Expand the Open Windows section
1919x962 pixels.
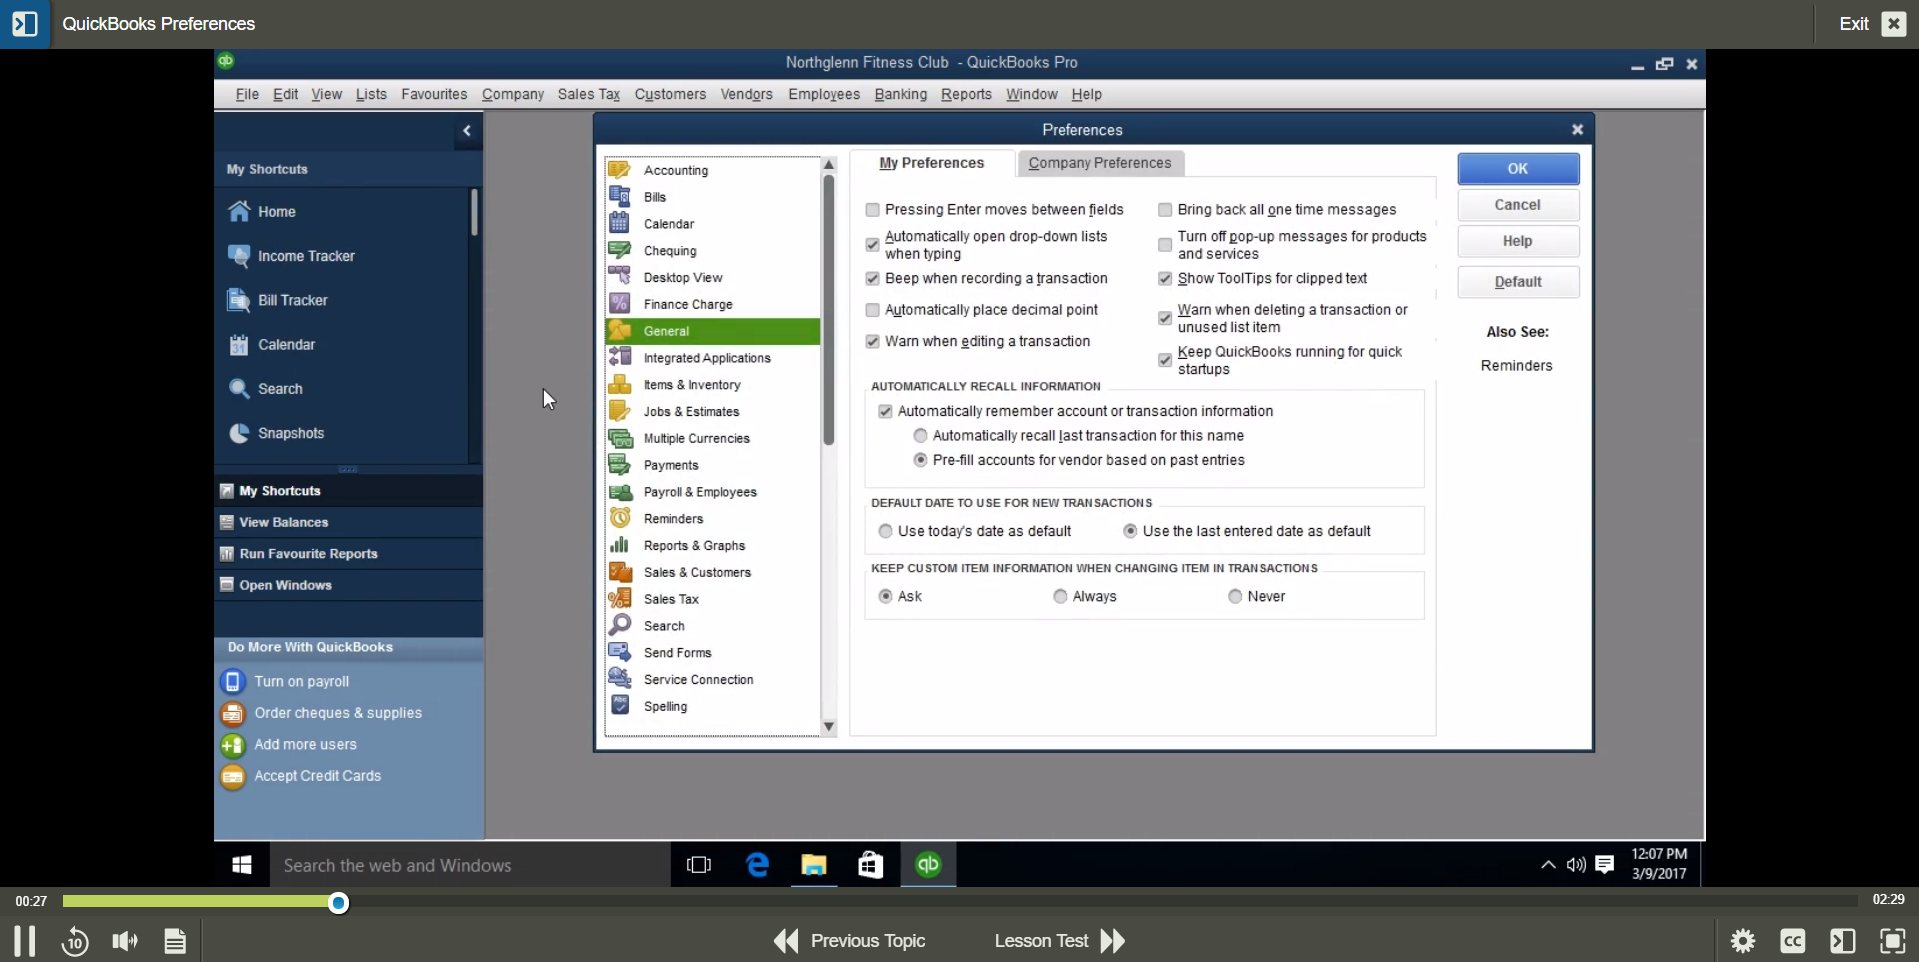click(284, 584)
